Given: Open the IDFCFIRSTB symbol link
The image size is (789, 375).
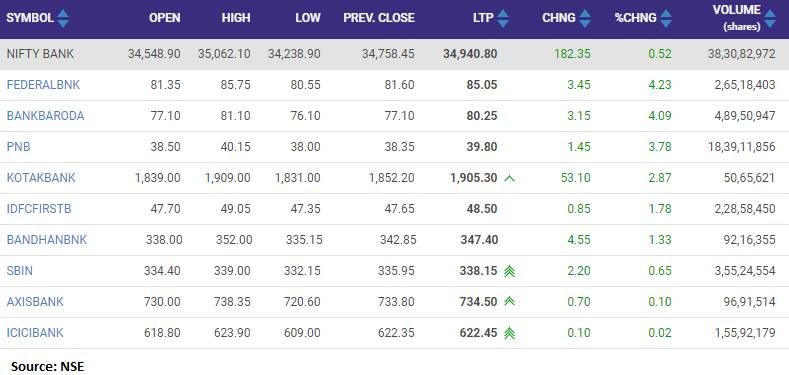Looking at the screenshot, I should coord(39,209).
